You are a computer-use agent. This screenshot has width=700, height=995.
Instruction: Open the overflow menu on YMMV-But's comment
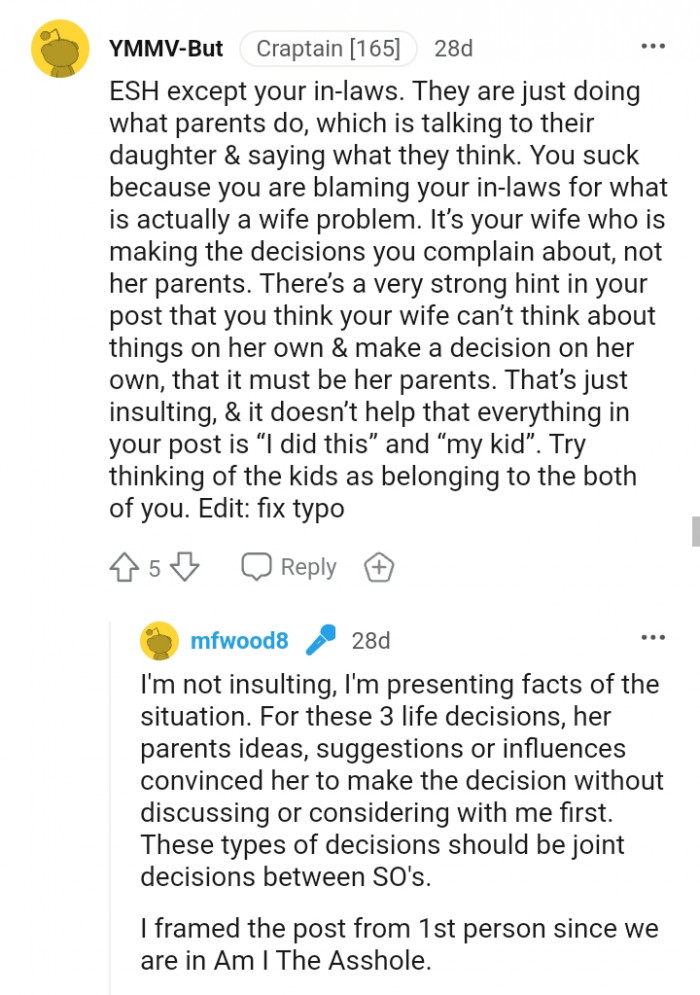[x=653, y=46]
